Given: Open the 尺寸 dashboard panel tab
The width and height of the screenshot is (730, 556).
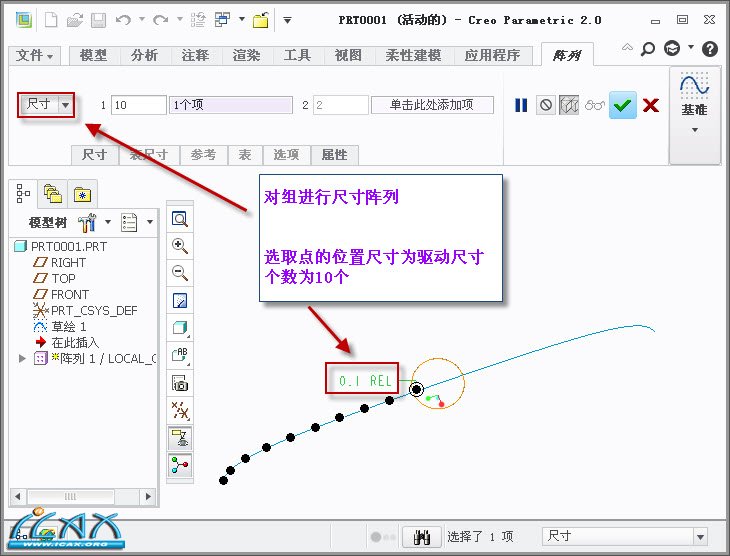Looking at the screenshot, I should click(95, 155).
